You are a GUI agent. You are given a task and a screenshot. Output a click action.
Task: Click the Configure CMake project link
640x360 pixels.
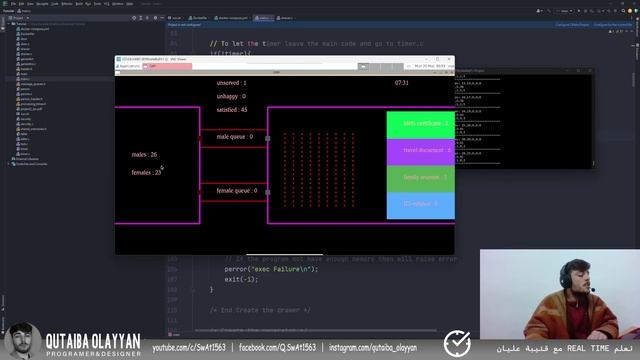pos(572,25)
